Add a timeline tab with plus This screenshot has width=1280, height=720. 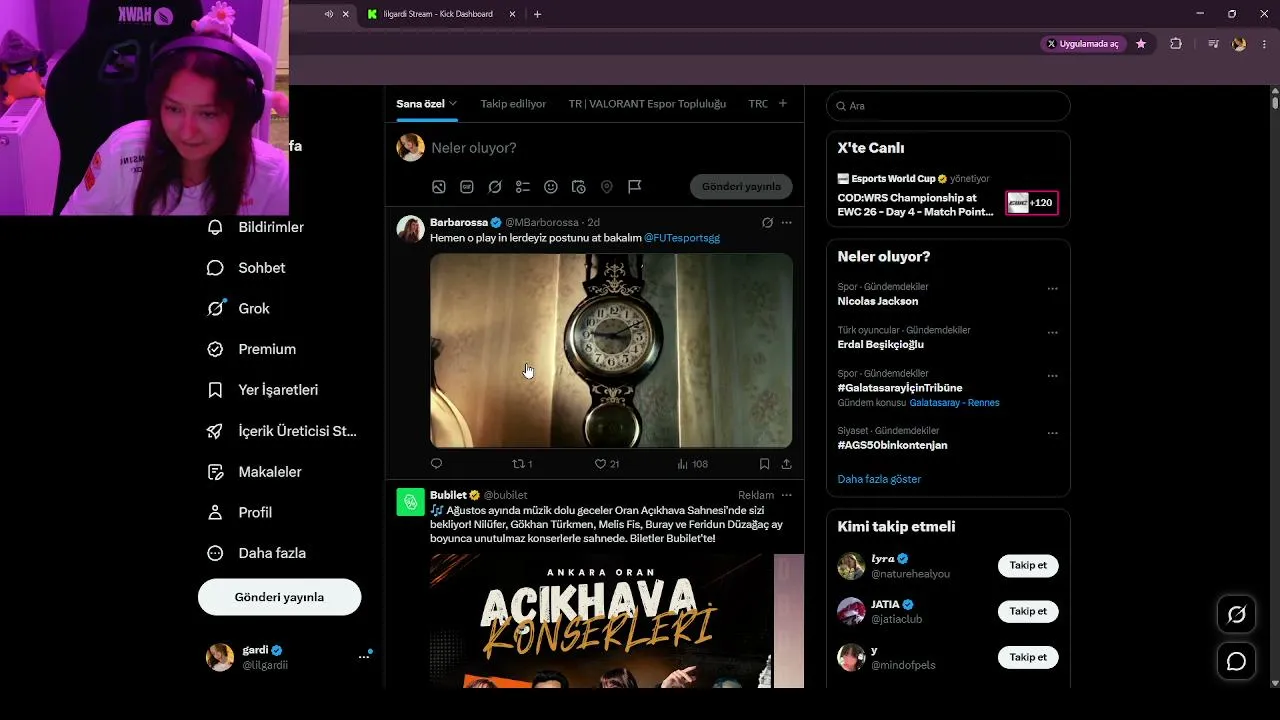[x=782, y=103]
